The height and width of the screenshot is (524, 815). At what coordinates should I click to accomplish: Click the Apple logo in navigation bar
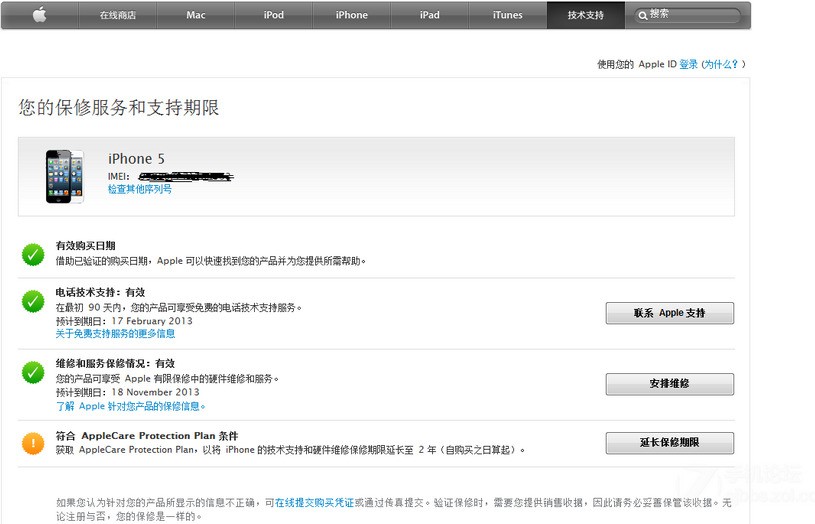click(40, 15)
